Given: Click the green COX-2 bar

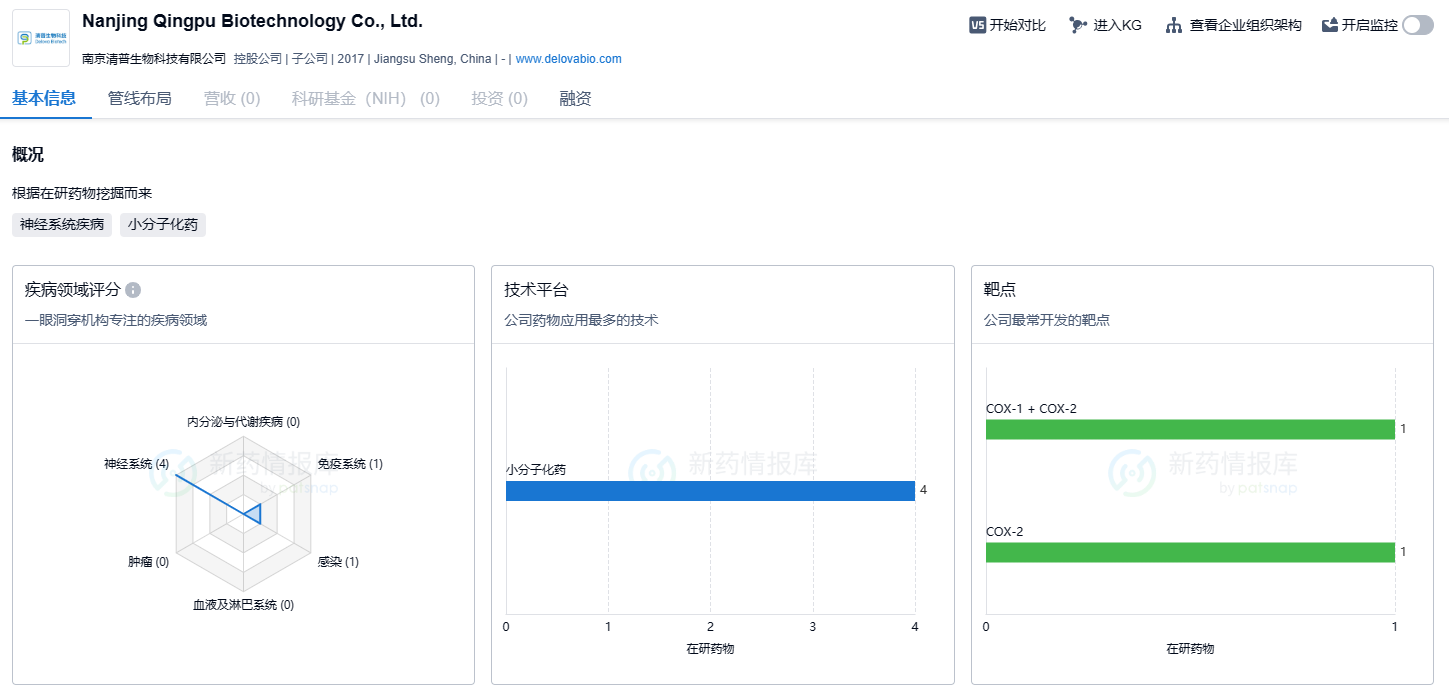Looking at the screenshot, I should pyautogui.click(x=1190, y=552).
